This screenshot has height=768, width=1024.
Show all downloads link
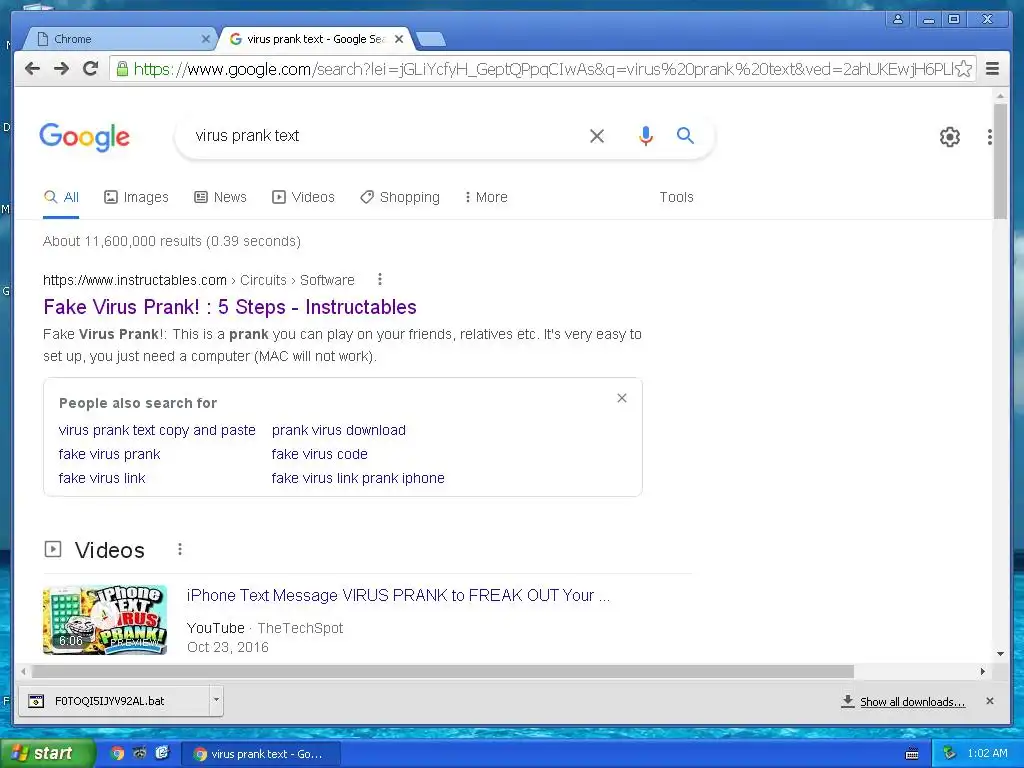click(912, 702)
